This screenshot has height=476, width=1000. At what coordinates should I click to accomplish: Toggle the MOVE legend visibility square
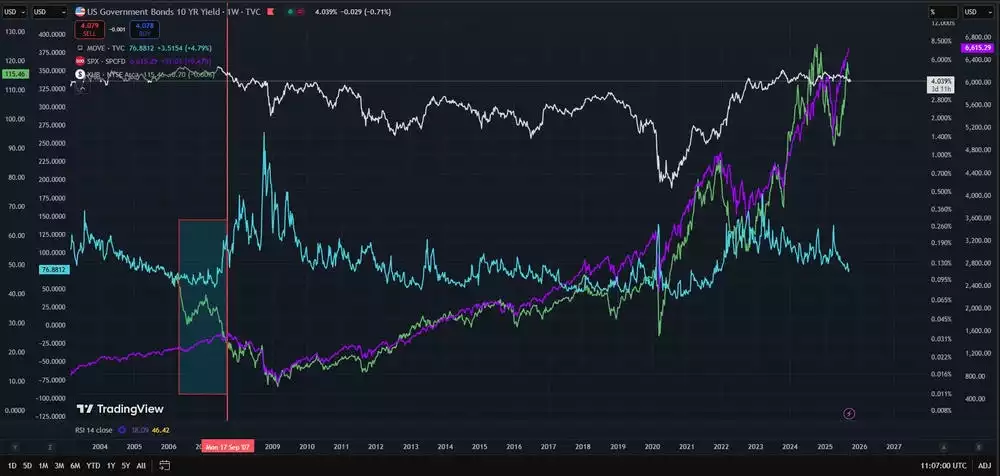click(79, 48)
